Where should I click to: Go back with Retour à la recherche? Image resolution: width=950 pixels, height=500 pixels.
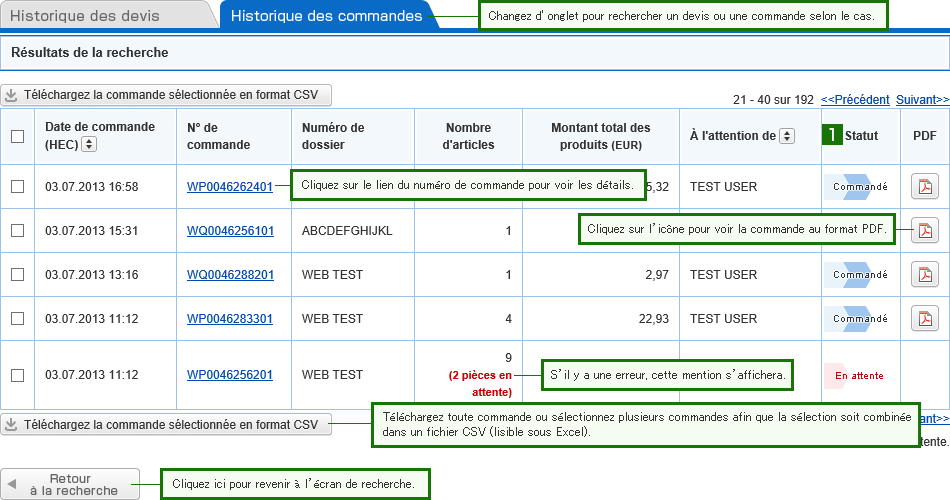coord(70,484)
